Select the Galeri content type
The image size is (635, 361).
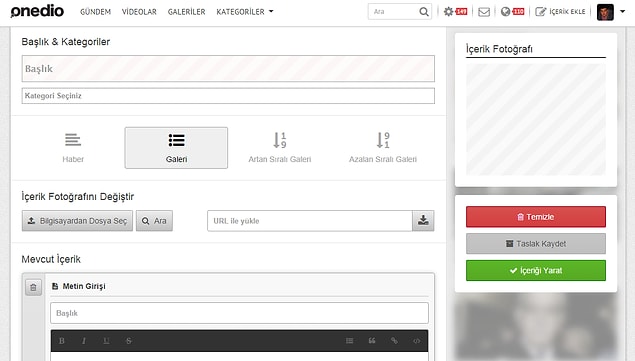[x=176, y=148]
